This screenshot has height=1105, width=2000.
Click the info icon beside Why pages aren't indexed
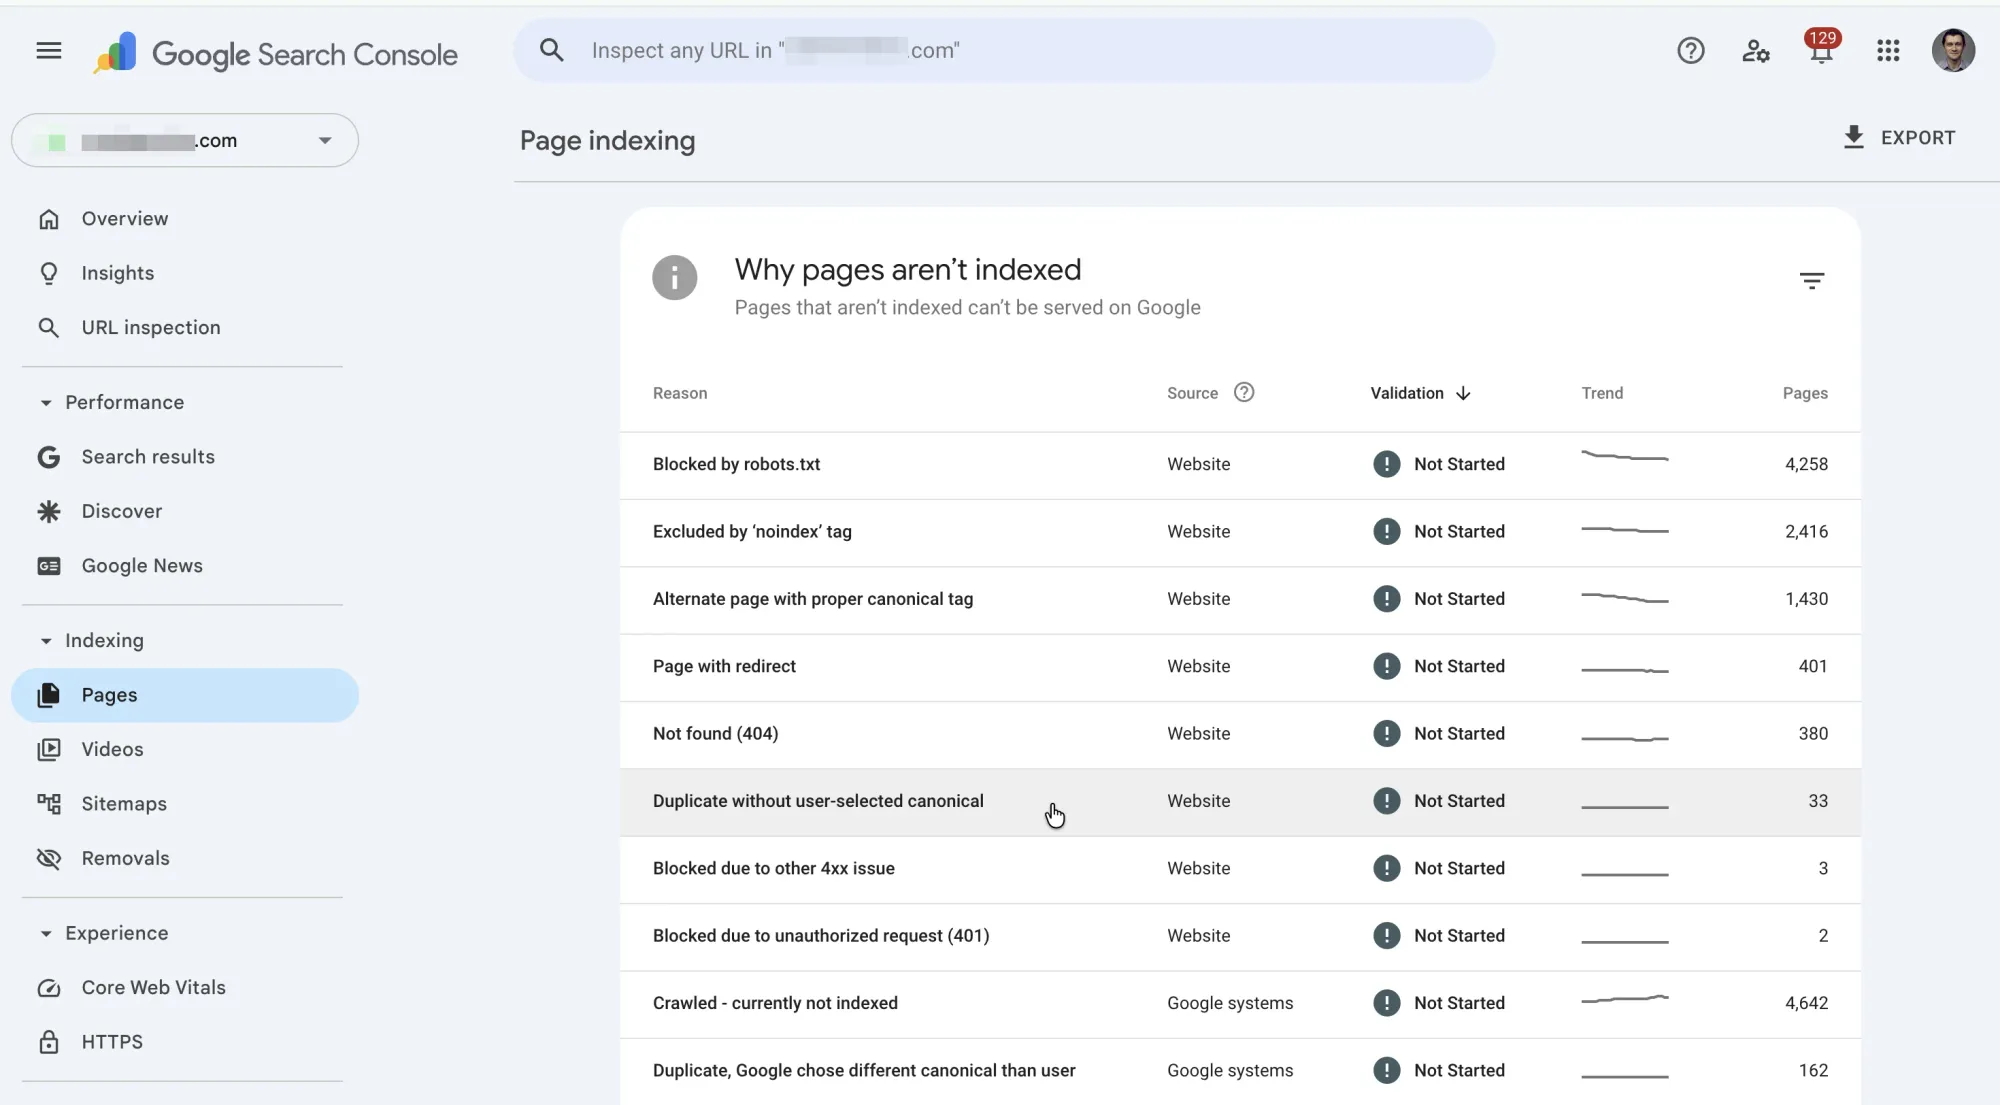pos(675,278)
